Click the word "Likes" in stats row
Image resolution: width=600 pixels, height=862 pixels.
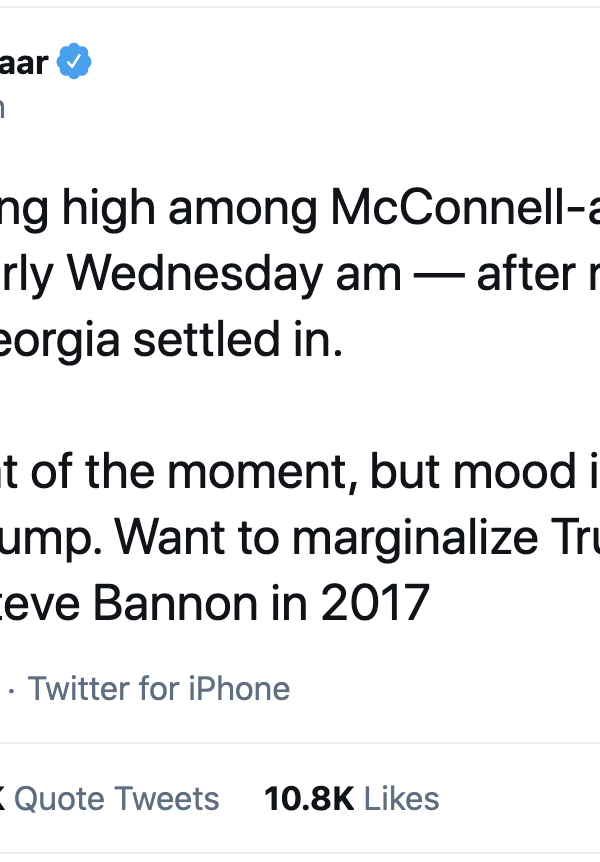401,798
